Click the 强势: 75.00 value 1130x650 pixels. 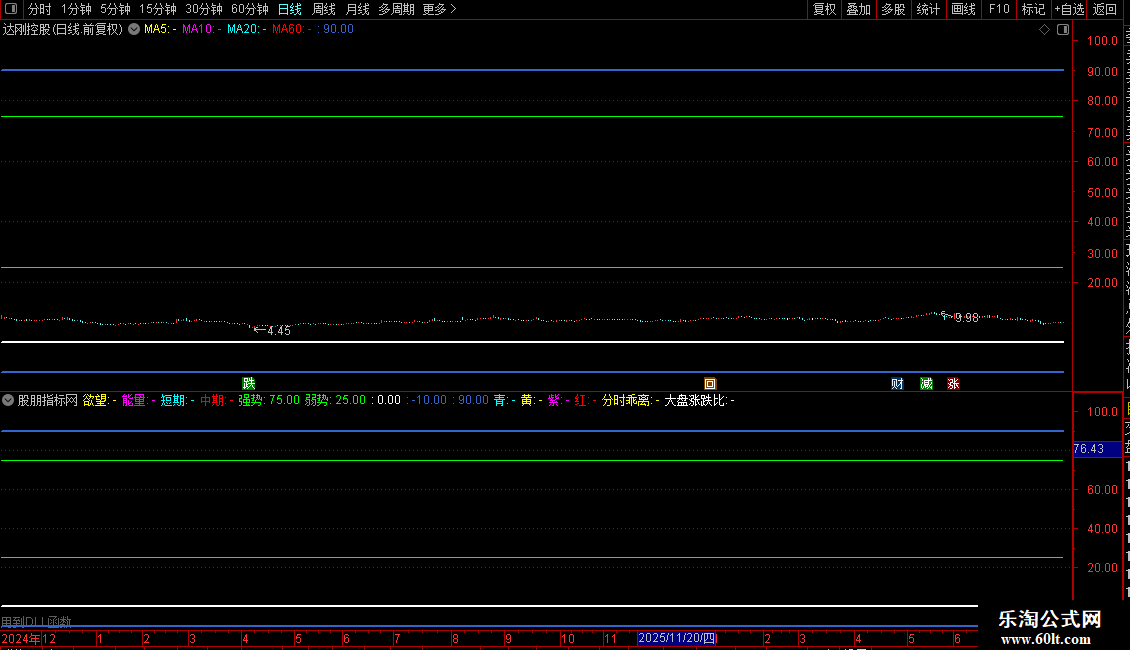269,400
